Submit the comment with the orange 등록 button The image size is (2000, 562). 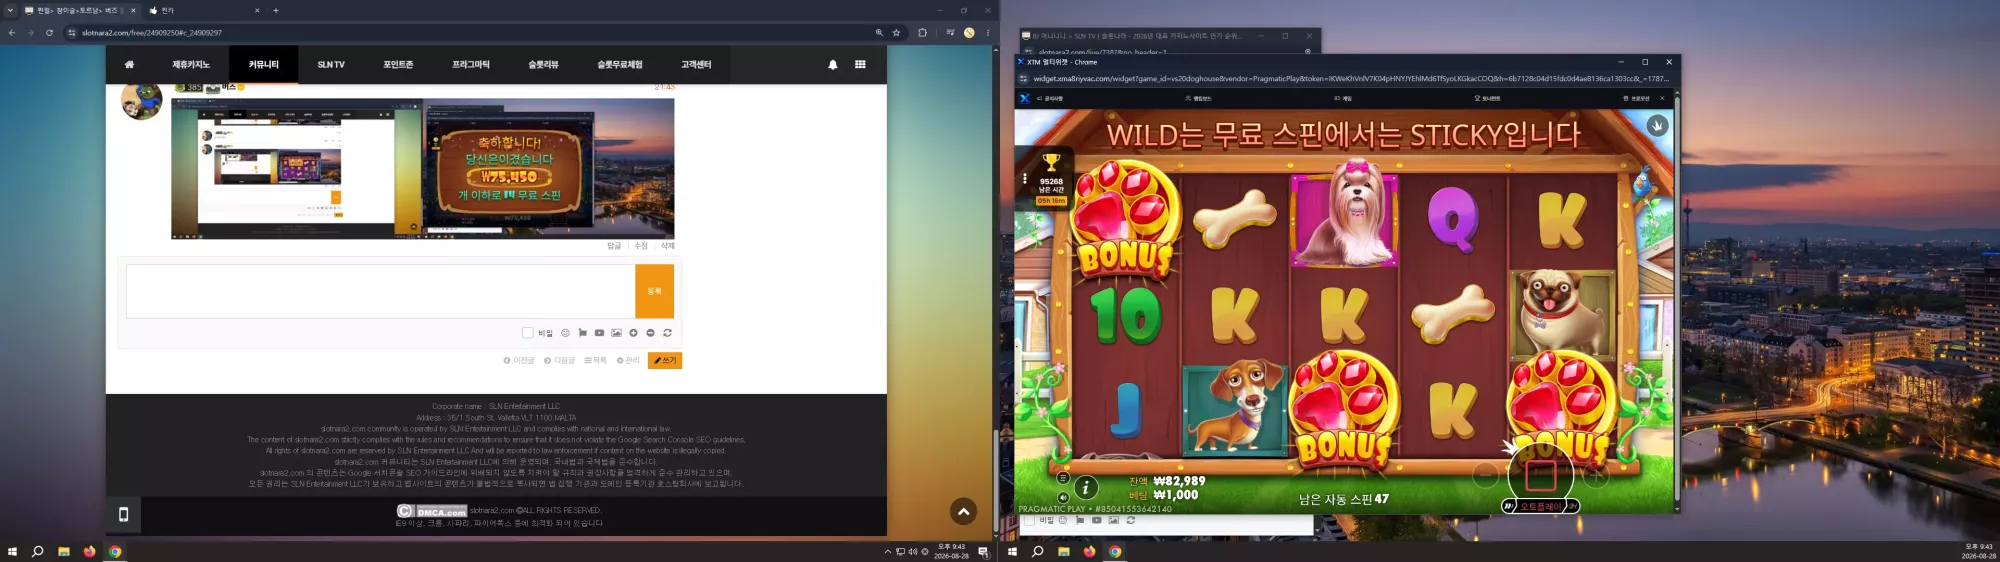pyautogui.click(x=654, y=291)
